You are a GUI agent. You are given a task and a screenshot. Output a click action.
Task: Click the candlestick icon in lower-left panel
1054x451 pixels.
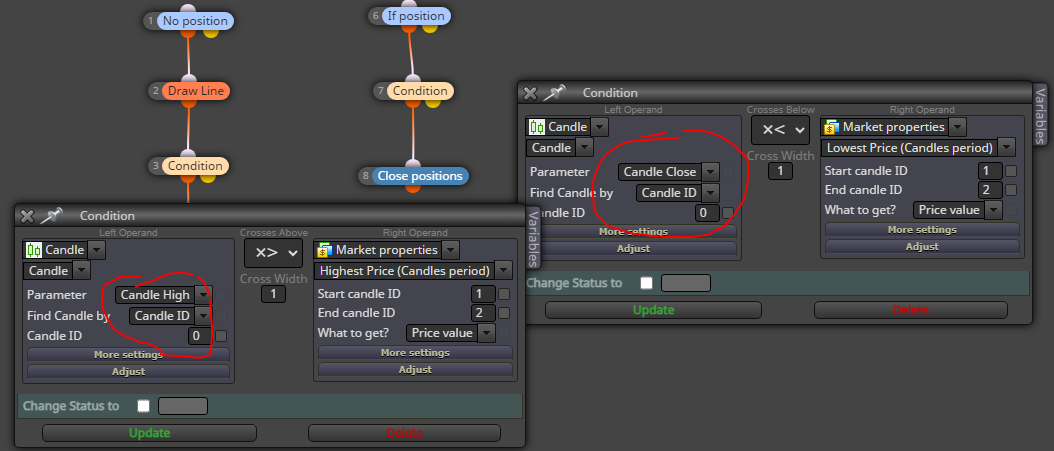click(x=34, y=250)
